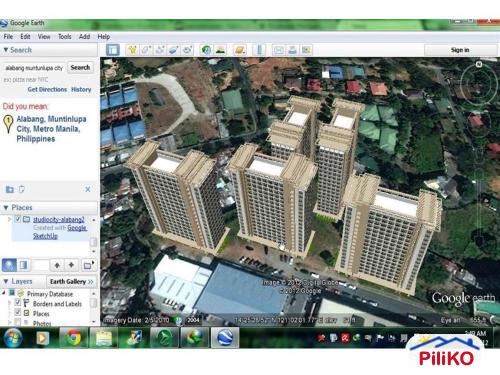Screen dimensions: 500x375
Task: Toggle the Borders and Labels checkbox
Action: click(18, 303)
